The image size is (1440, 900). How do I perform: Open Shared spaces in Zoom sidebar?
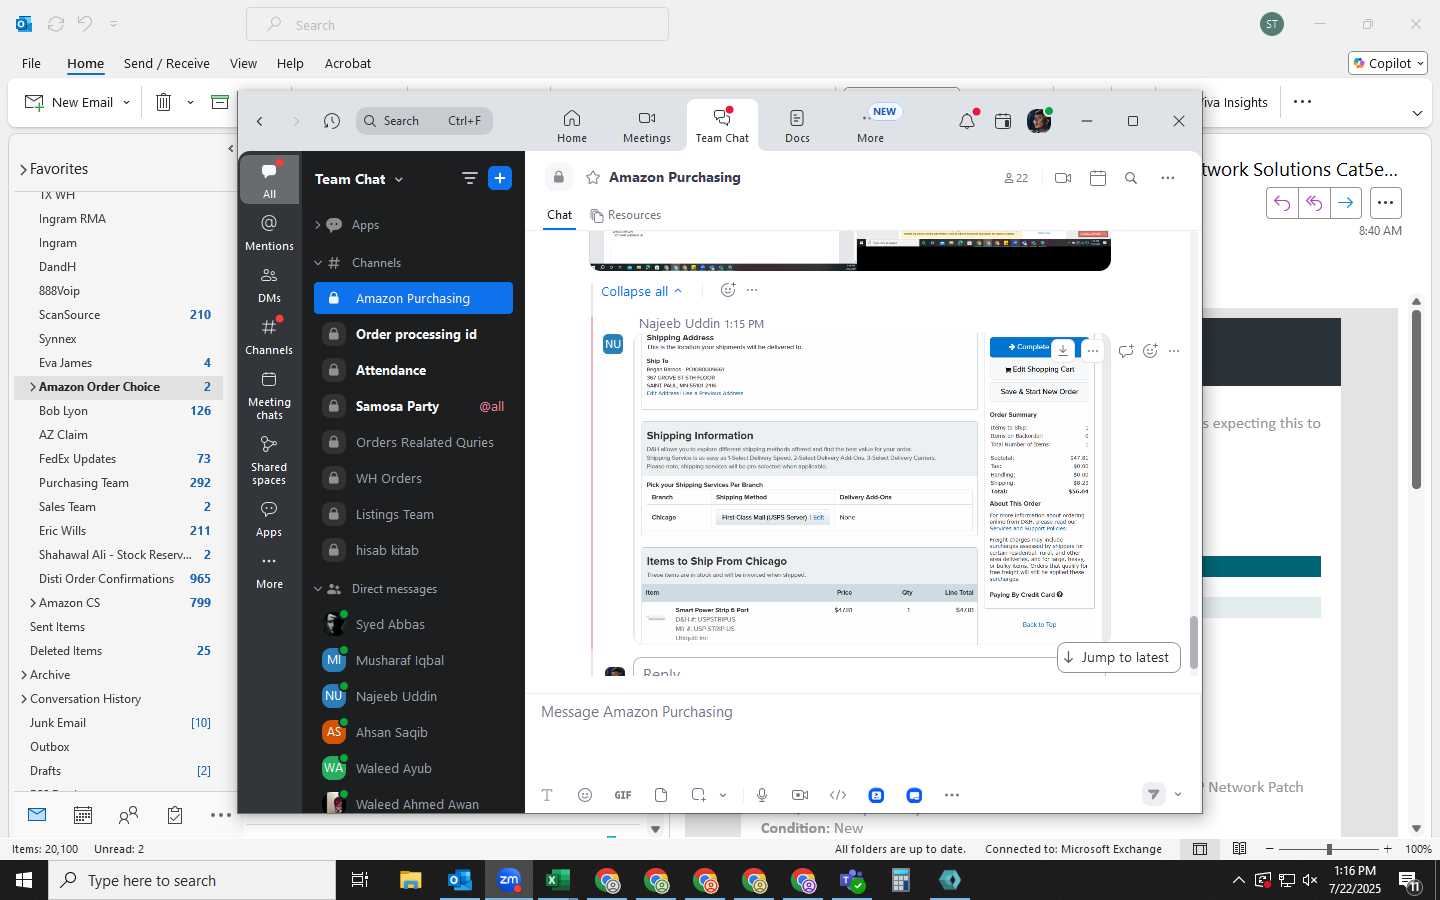(x=269, y=460)
